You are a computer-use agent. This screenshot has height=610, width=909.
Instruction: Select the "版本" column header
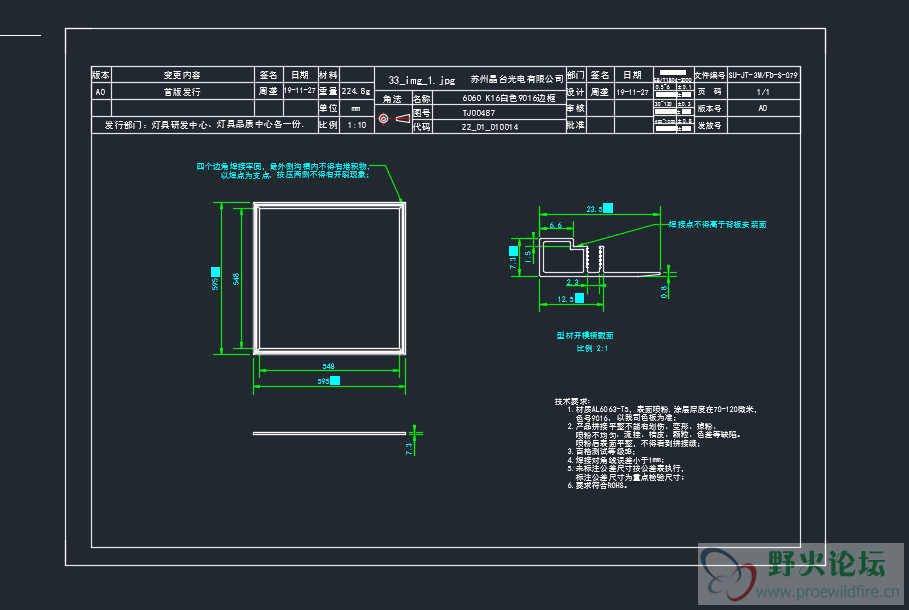tap(101, 75)
